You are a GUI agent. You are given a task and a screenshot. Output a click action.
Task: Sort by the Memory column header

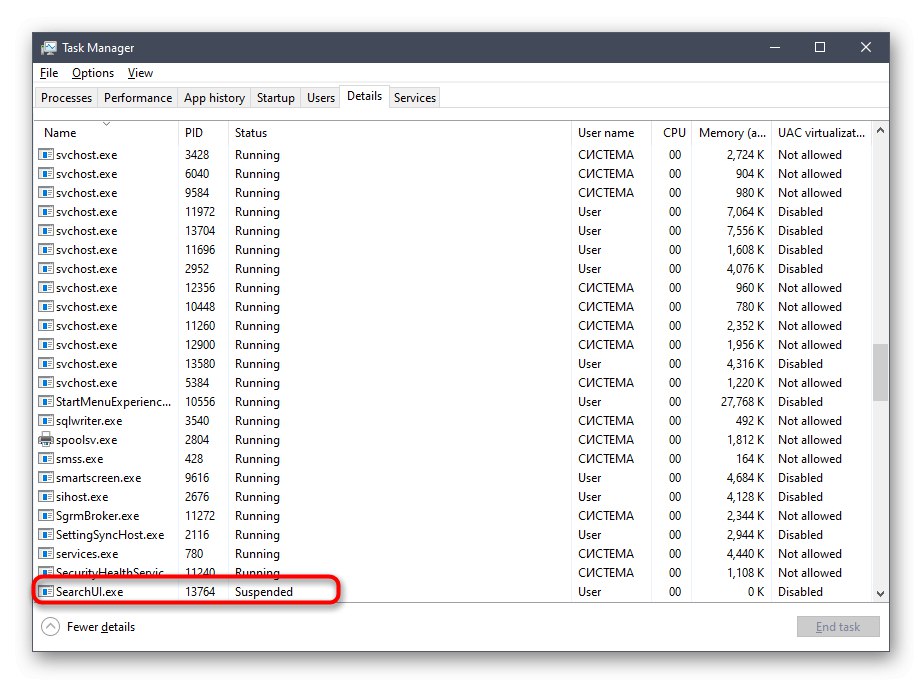(732, 132)
